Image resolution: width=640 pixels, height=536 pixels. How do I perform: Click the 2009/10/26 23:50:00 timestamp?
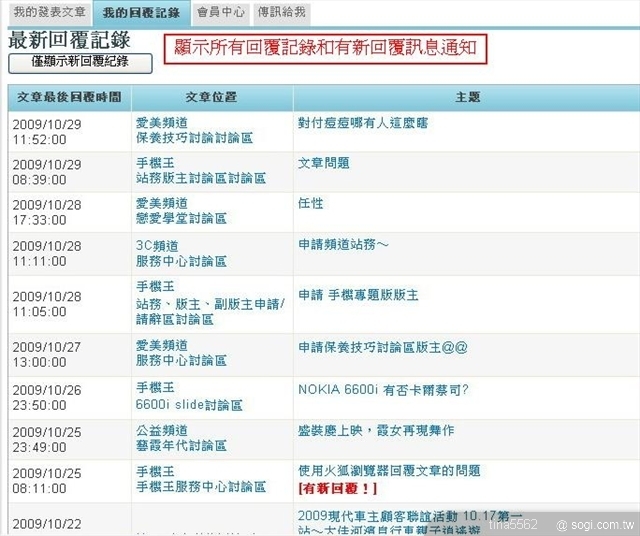click(x=47, y=398)
